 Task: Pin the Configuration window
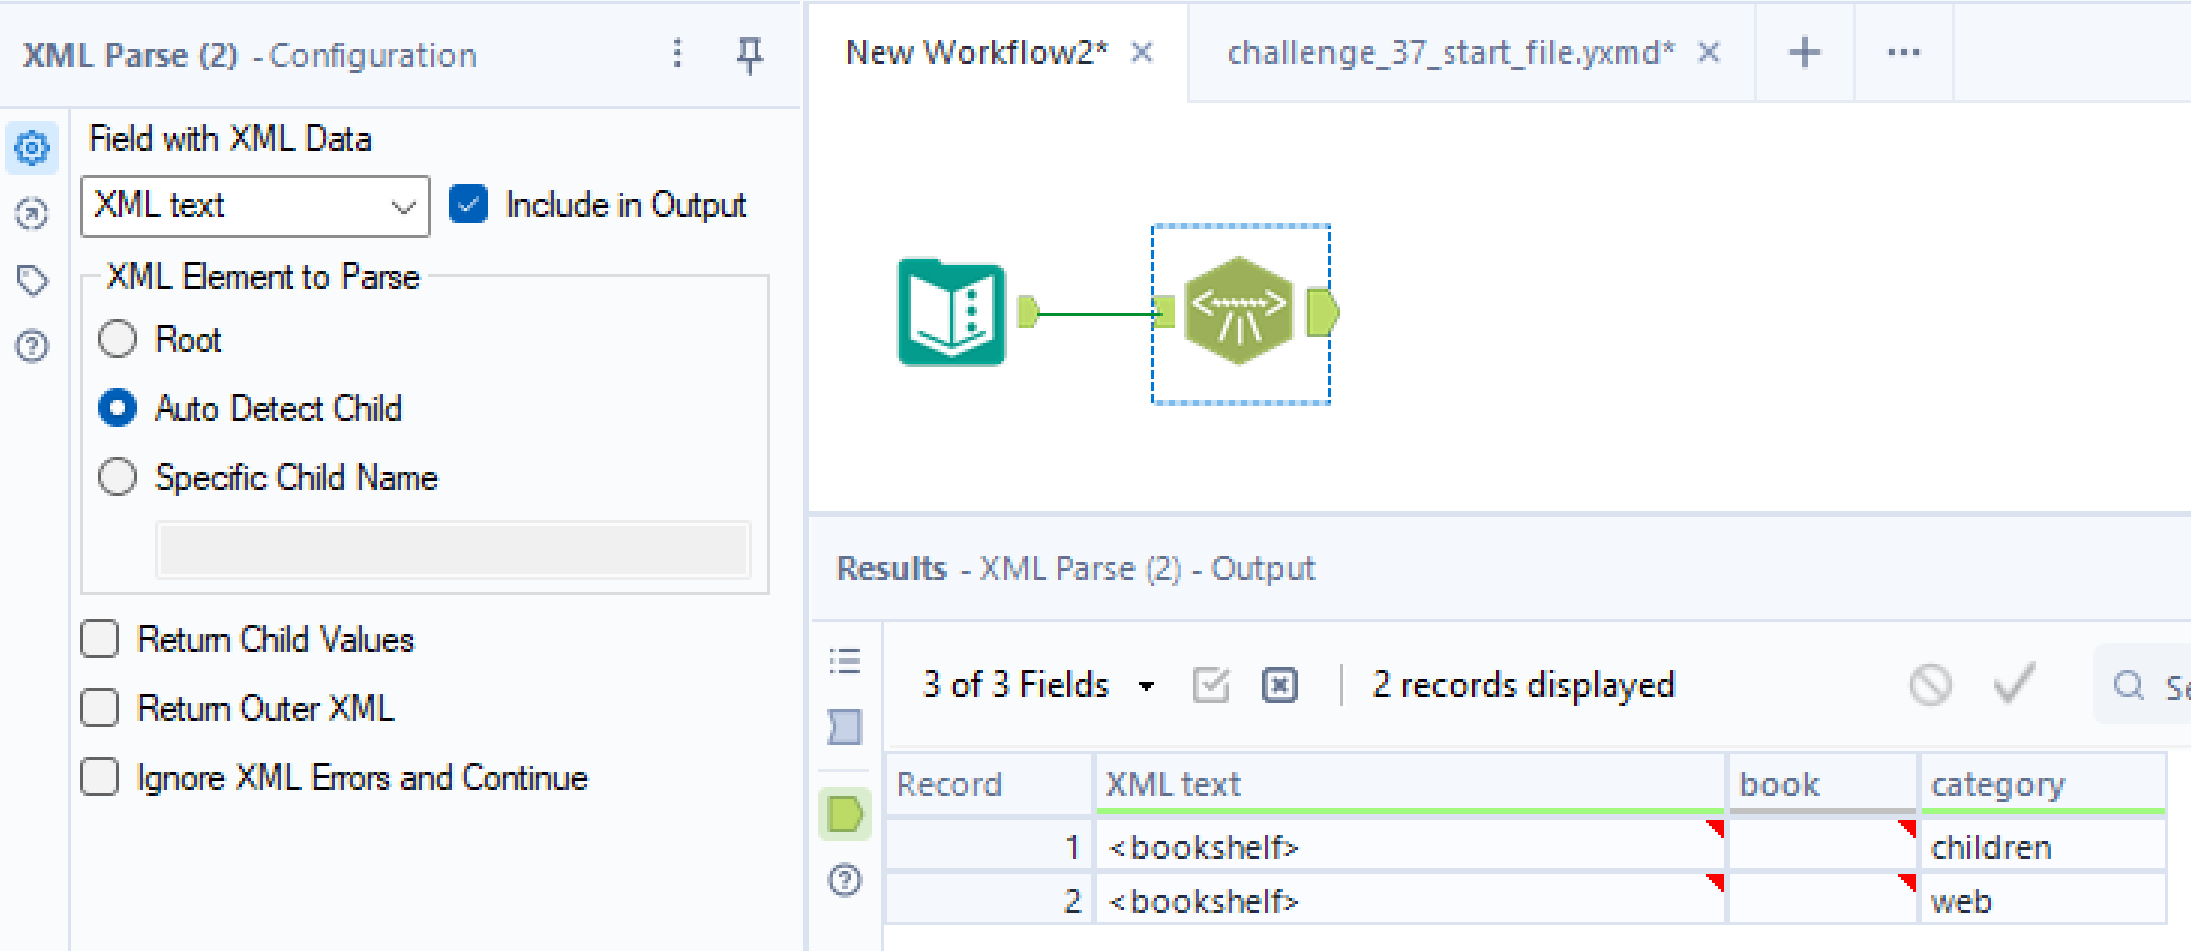(749, 55)
